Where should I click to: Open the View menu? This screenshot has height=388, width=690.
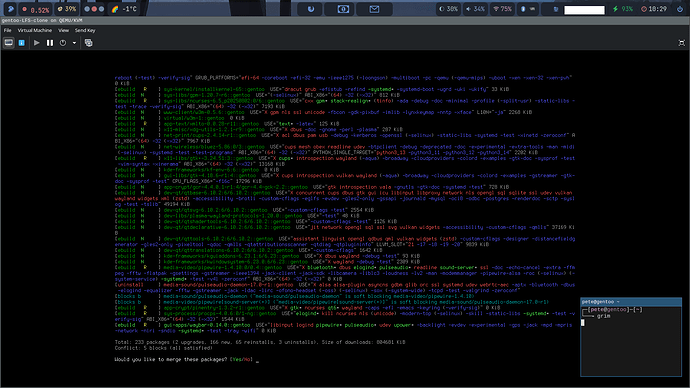(x=63, y=30)
